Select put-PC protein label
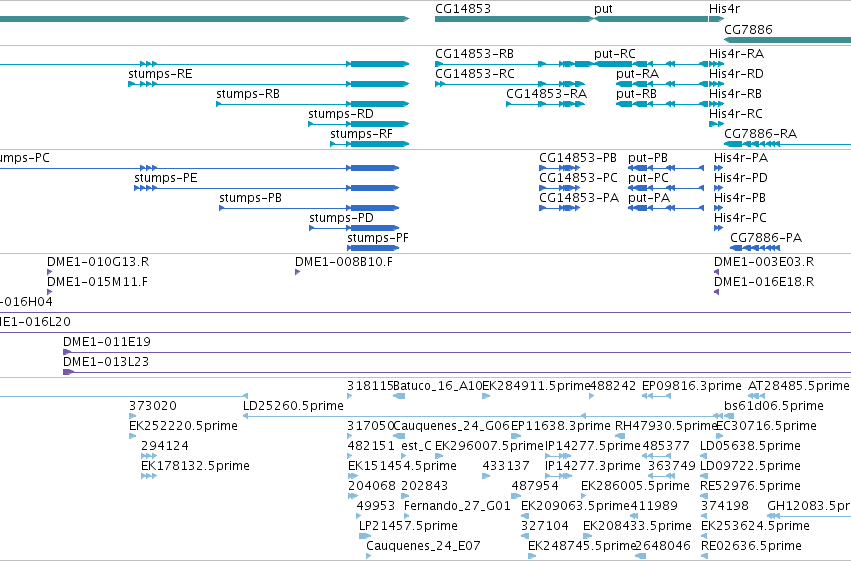Screen dimensions: 851x561 [648, 178]
